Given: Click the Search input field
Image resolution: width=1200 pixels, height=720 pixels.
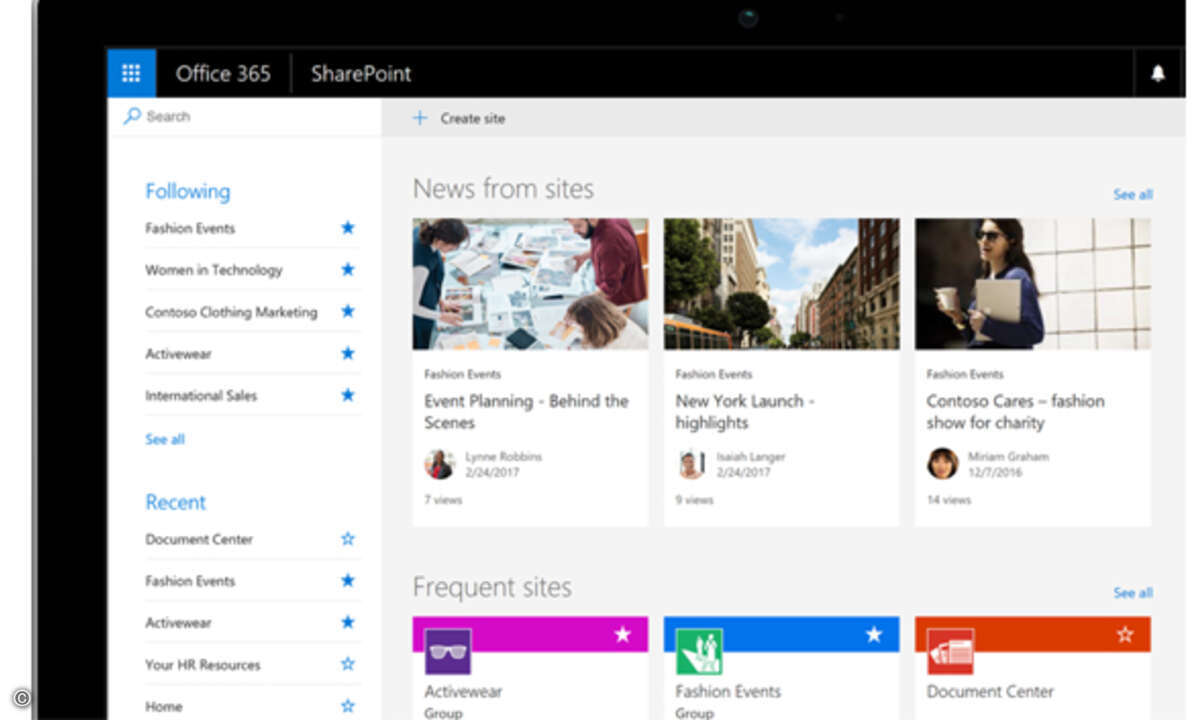Looking at the screenshot, I should [x=244, y=117].
